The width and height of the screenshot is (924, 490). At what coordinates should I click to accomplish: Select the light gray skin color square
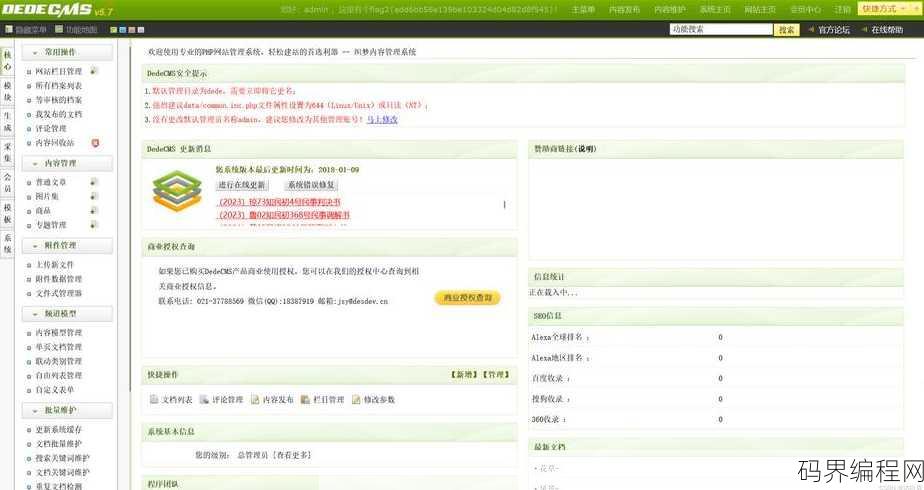click(x=140, y=29)
